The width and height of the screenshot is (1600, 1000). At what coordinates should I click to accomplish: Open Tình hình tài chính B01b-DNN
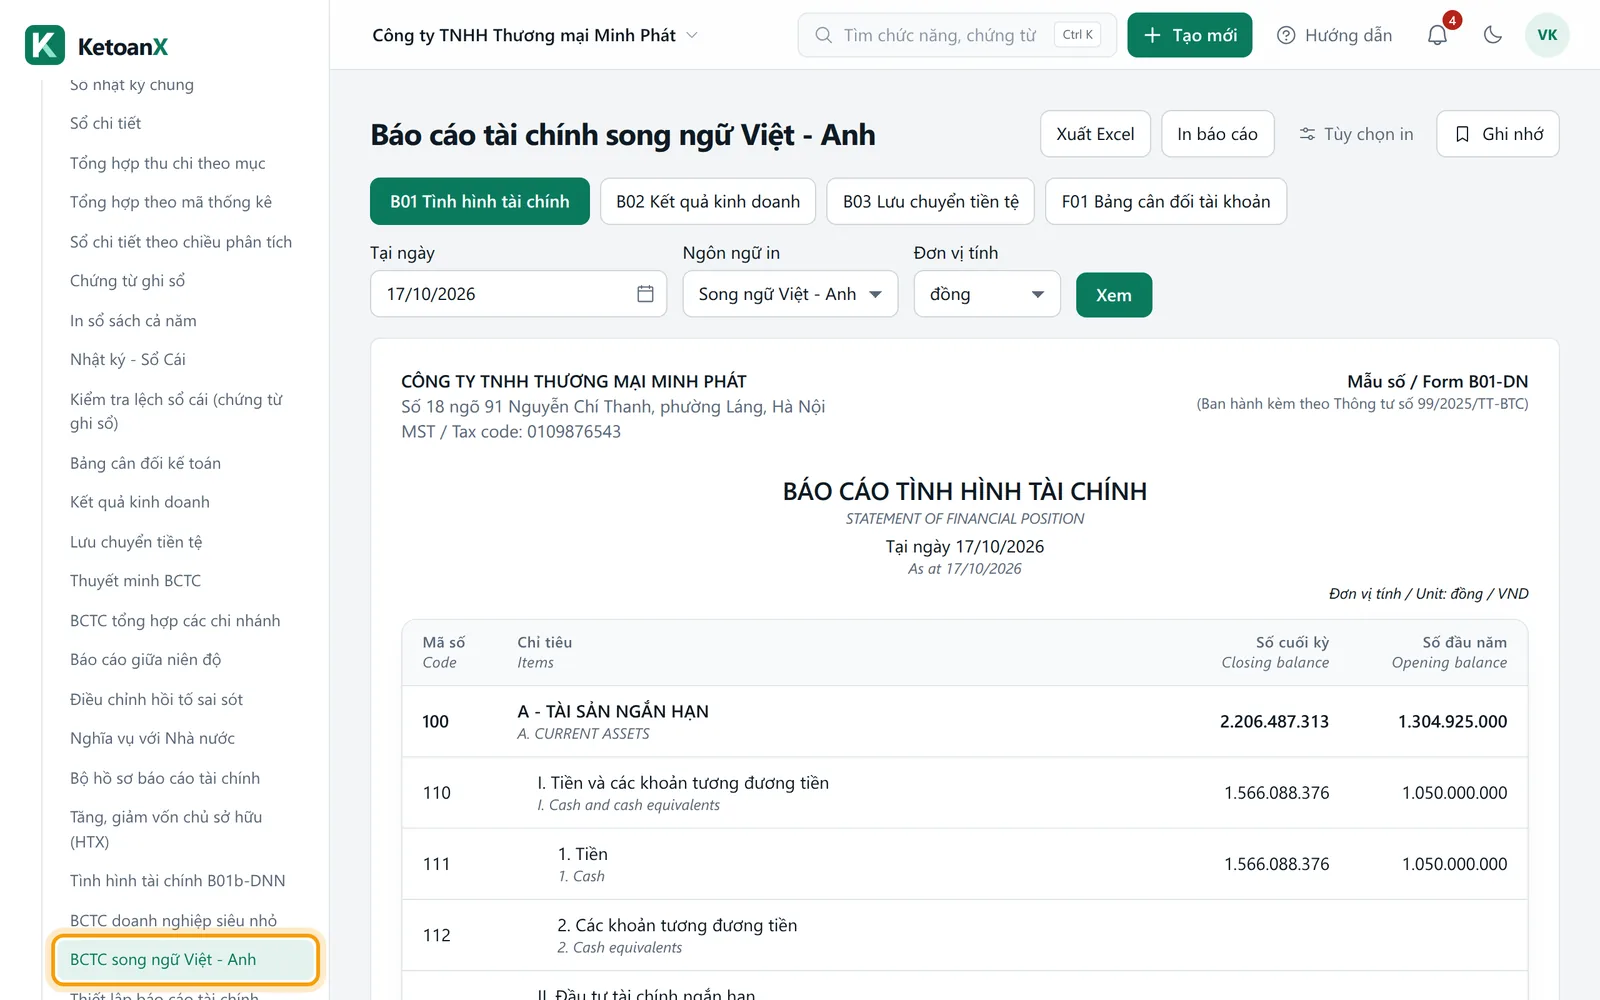click(177, 881)
